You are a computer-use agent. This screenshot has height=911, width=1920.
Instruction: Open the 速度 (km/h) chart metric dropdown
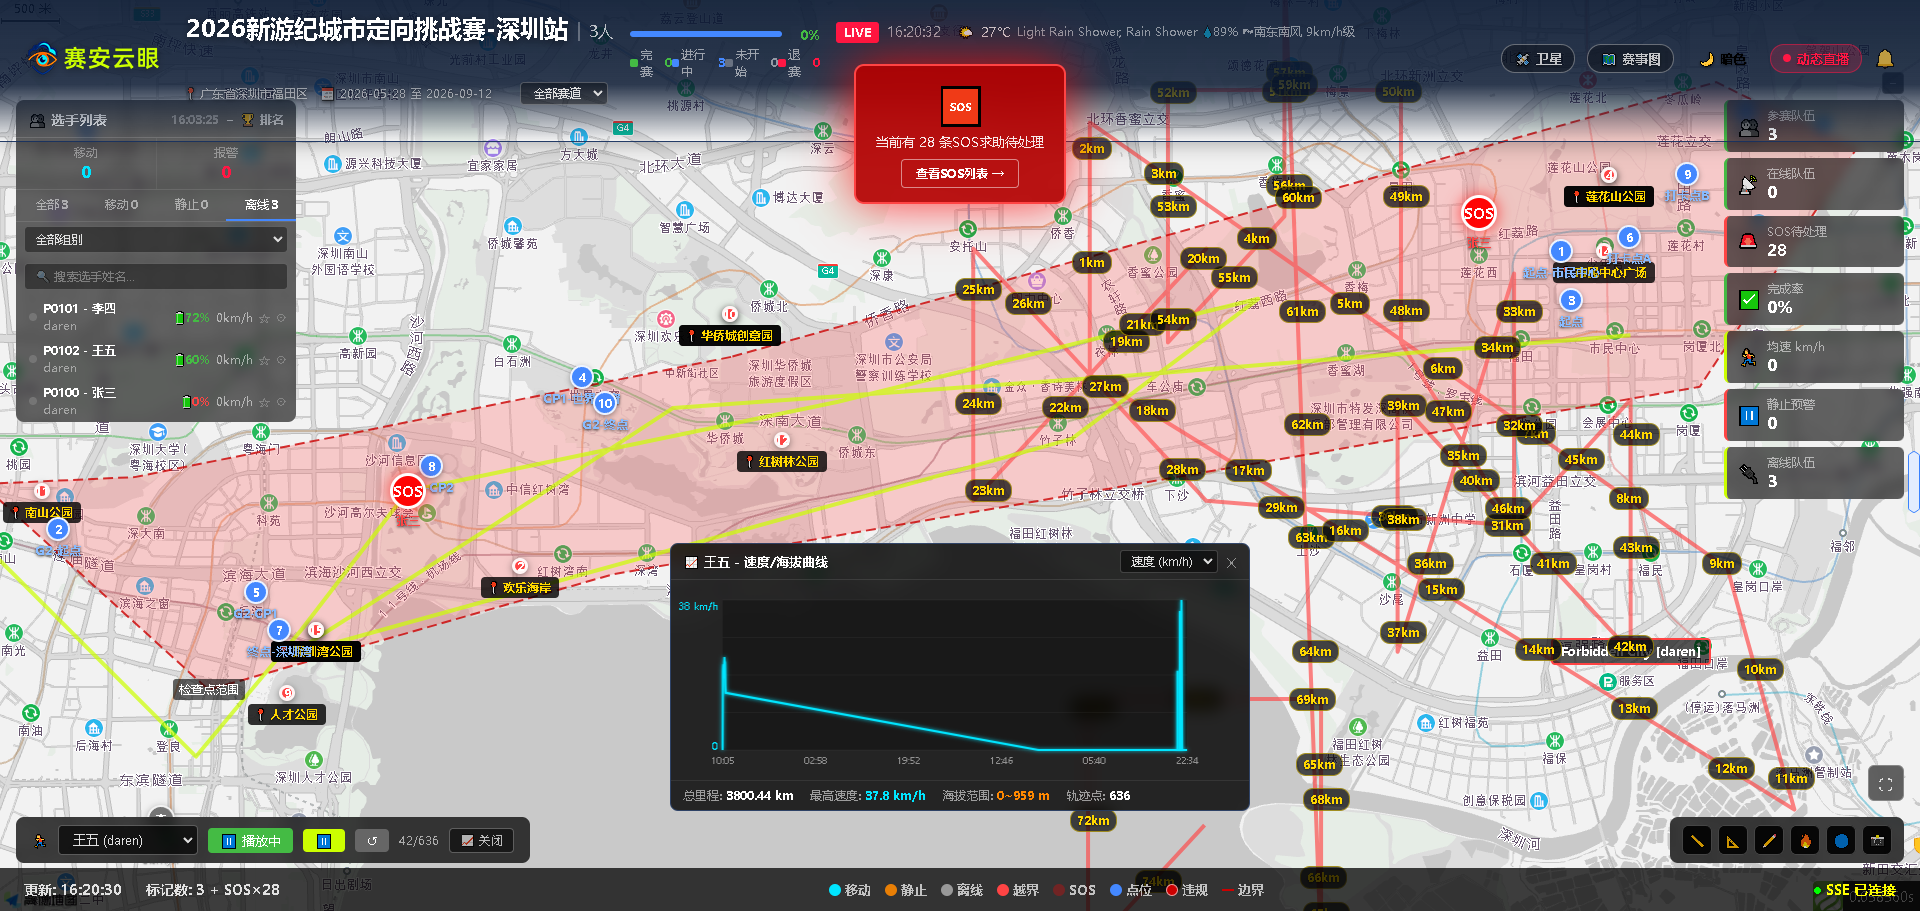coord(1168,562)
